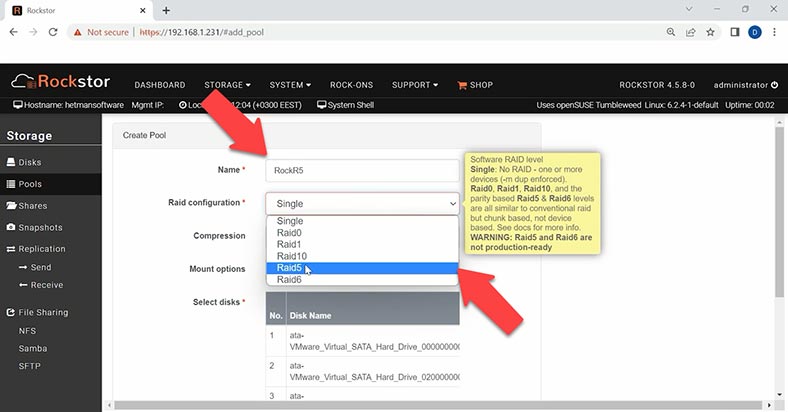Expand the System menu

point(290,85)
